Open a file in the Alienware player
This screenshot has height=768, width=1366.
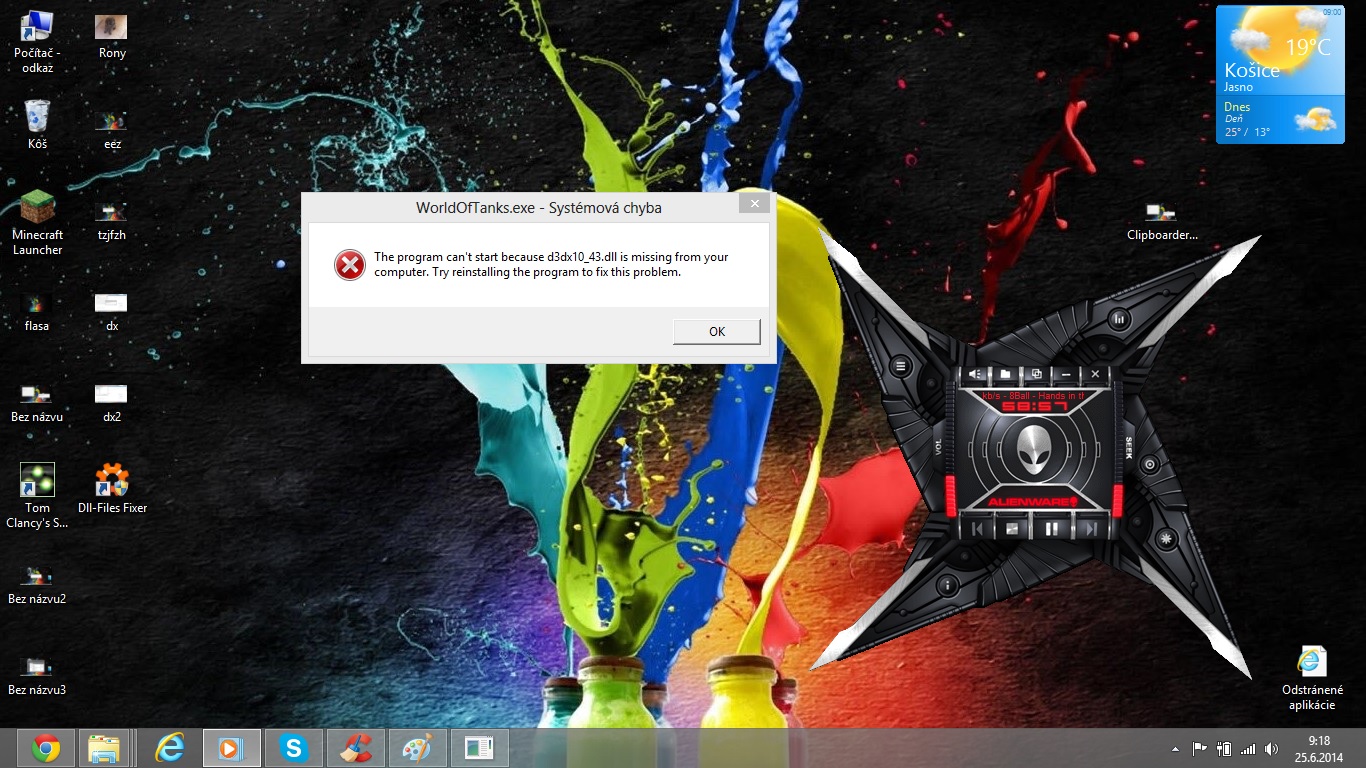coord(1005,374)
